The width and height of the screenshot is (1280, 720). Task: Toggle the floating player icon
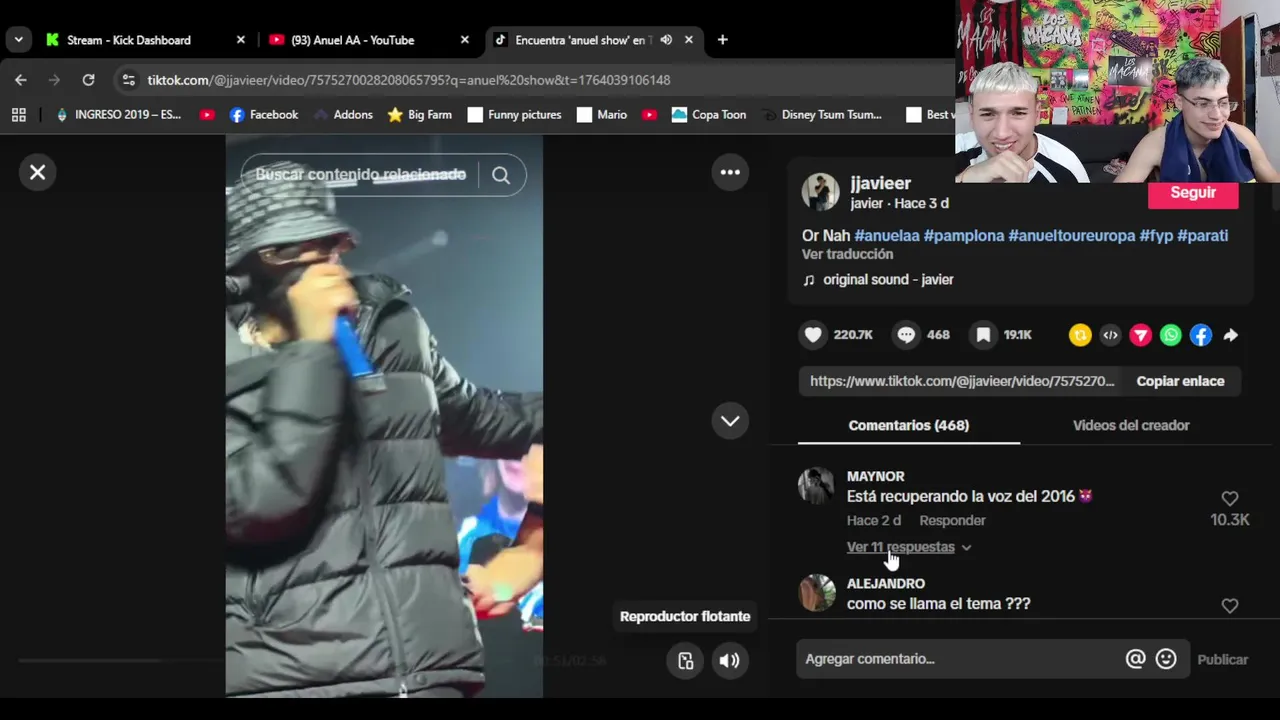click(x=685, y=660)
